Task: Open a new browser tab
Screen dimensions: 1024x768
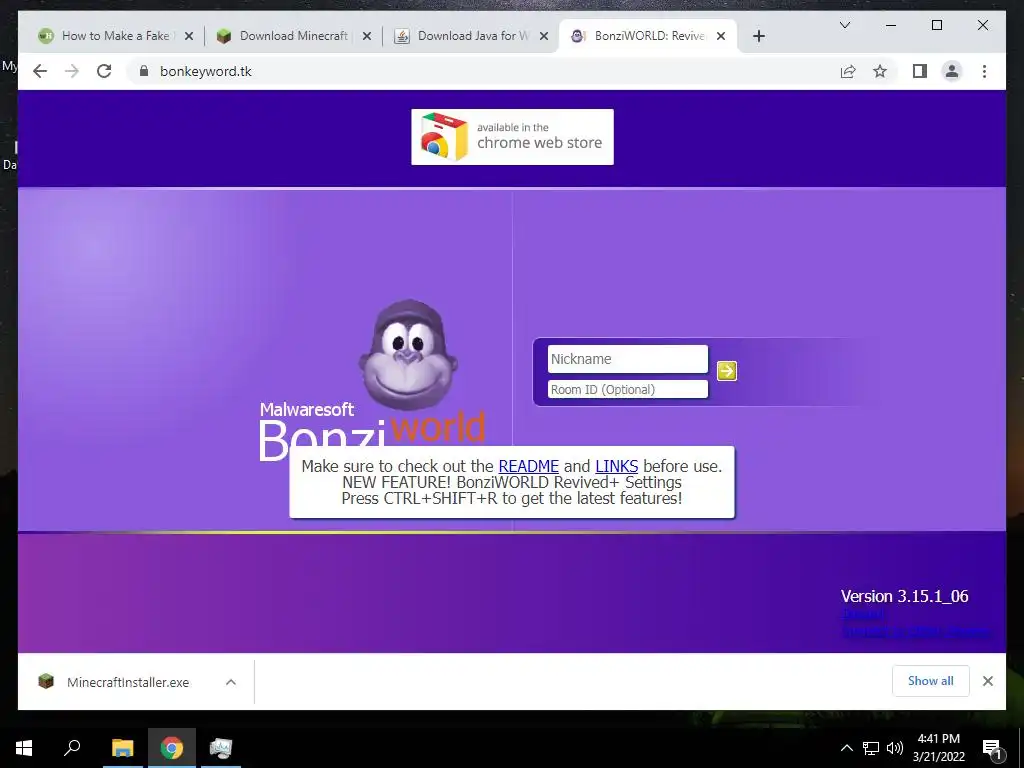Action: tap(758, 36)
